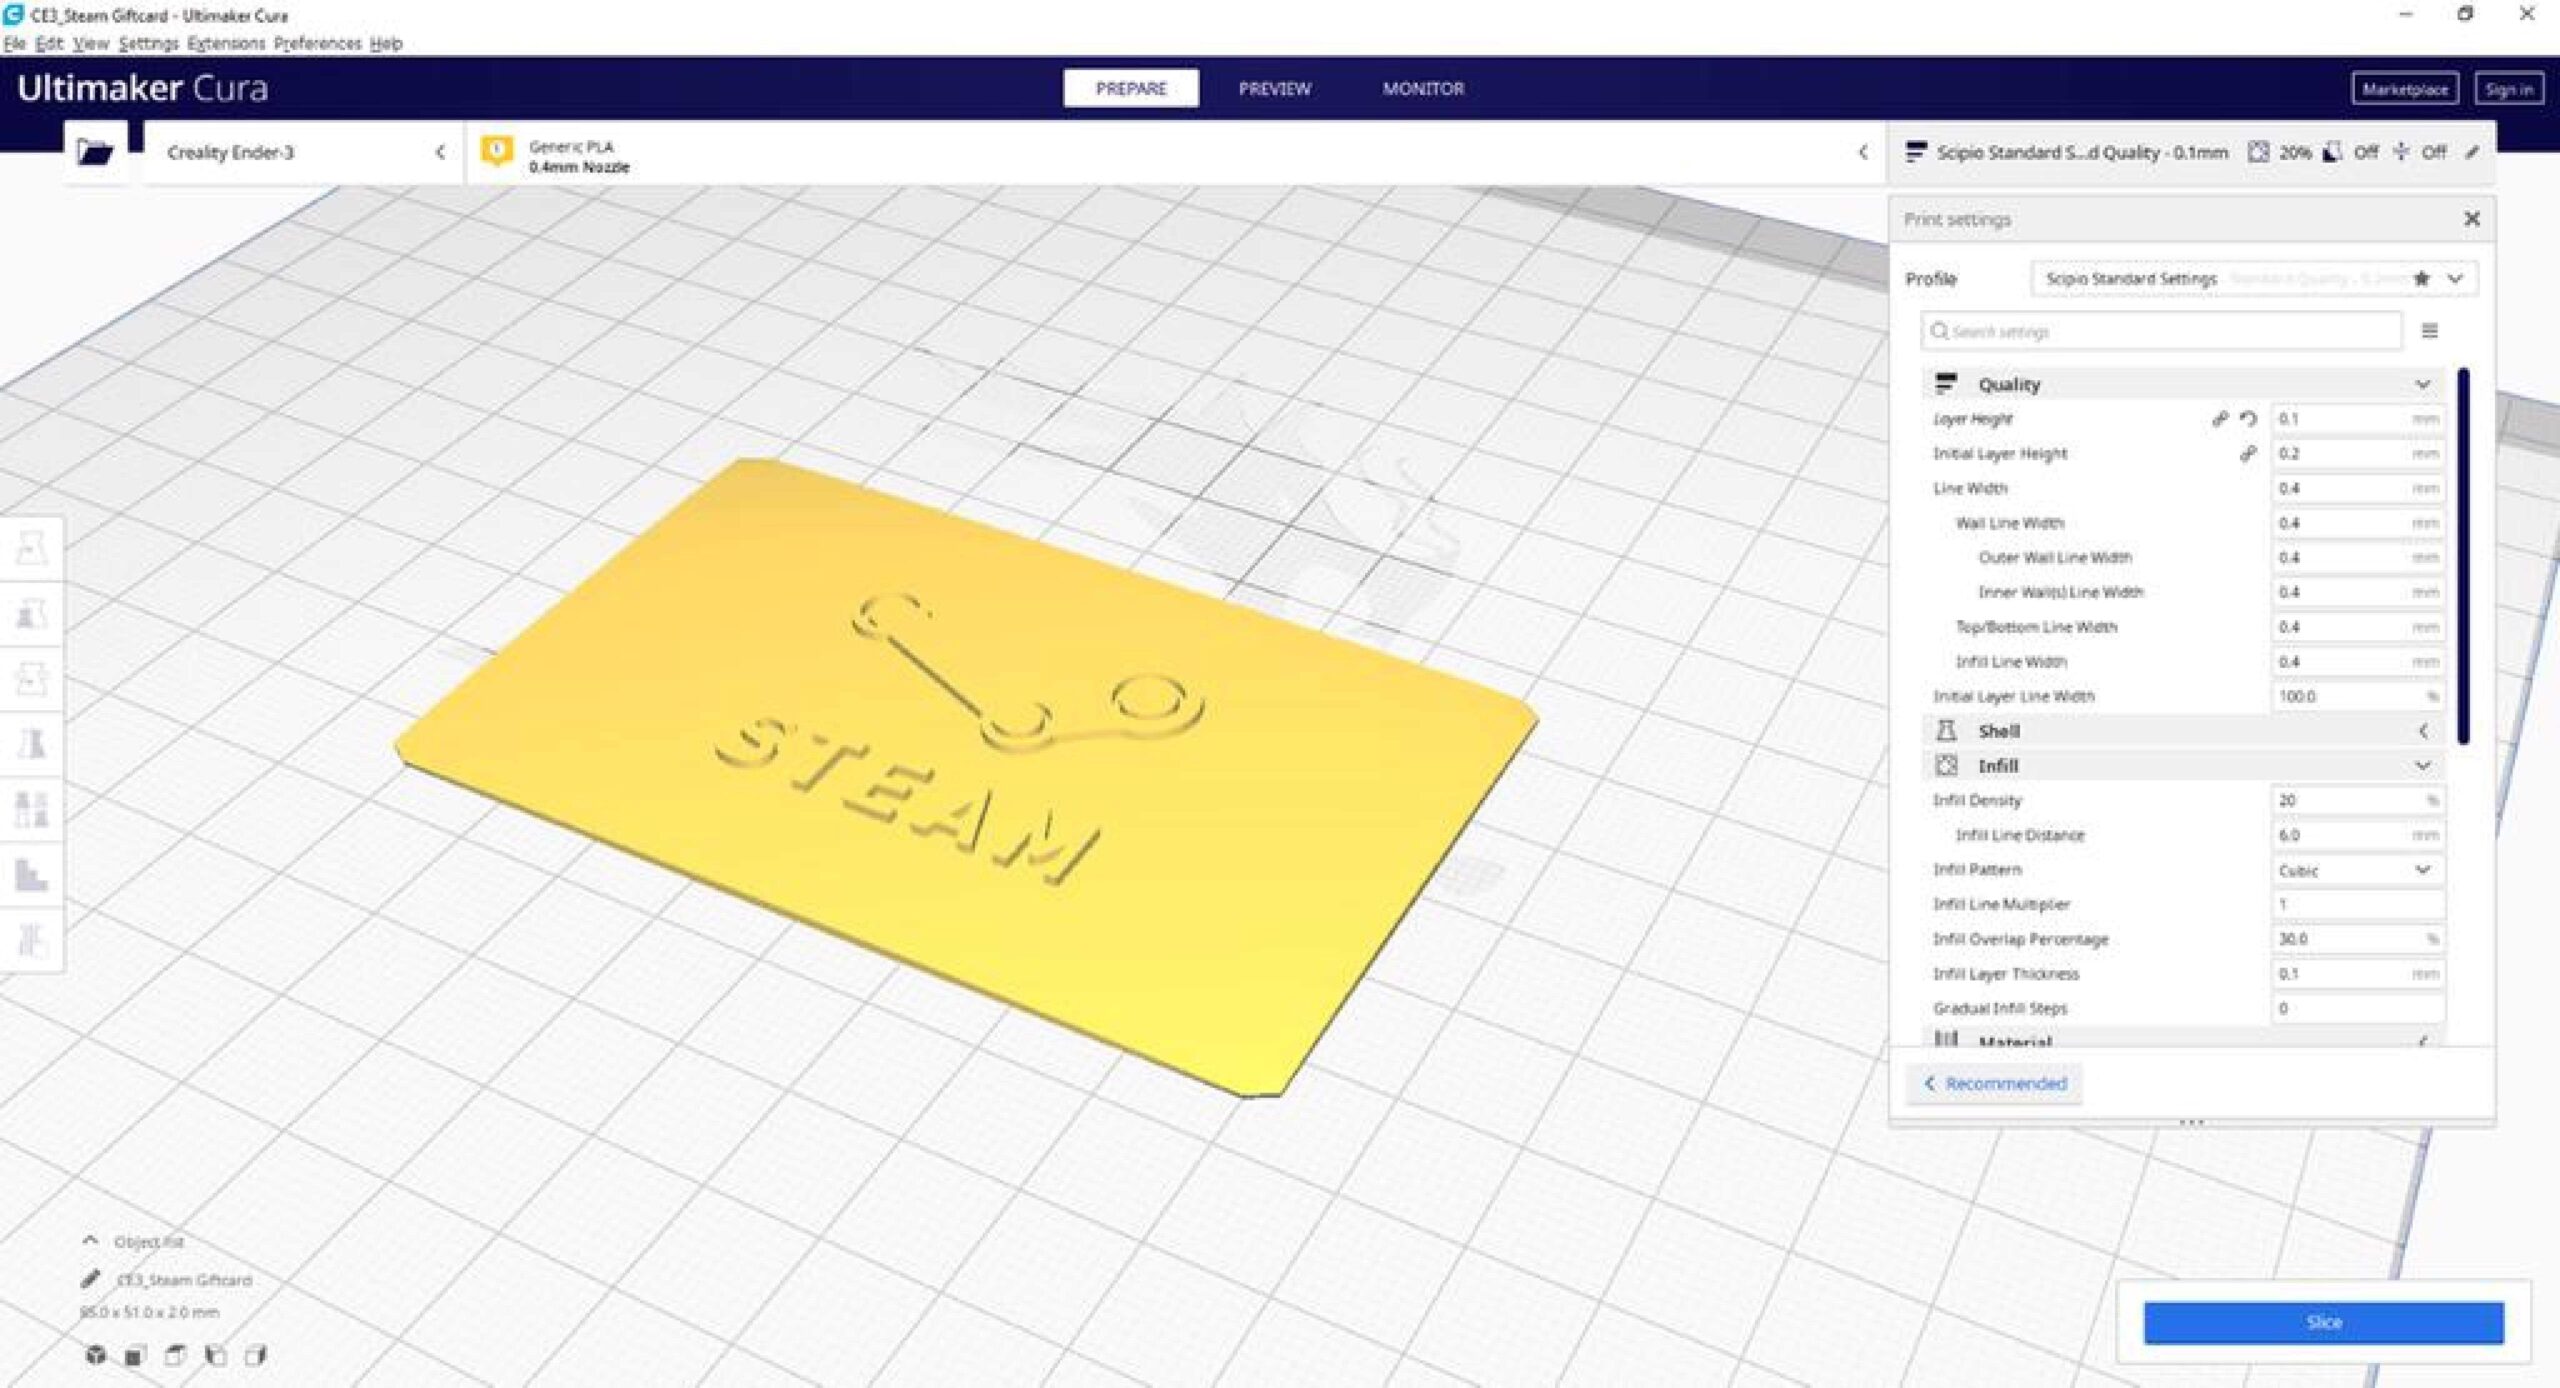Click the Slice button
This screenshot has height=1388, width=2560.
tap(2323, 1321)
